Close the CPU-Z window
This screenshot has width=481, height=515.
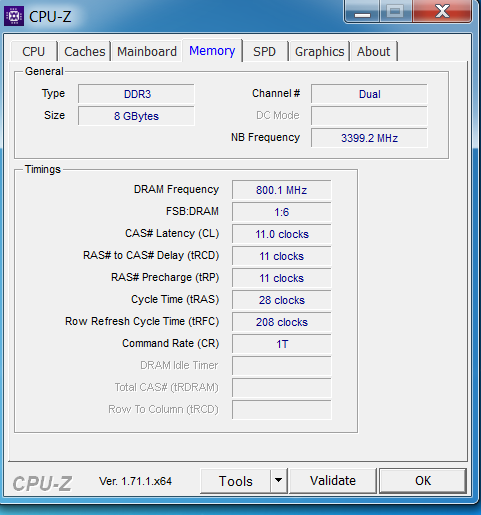[442, 12]
